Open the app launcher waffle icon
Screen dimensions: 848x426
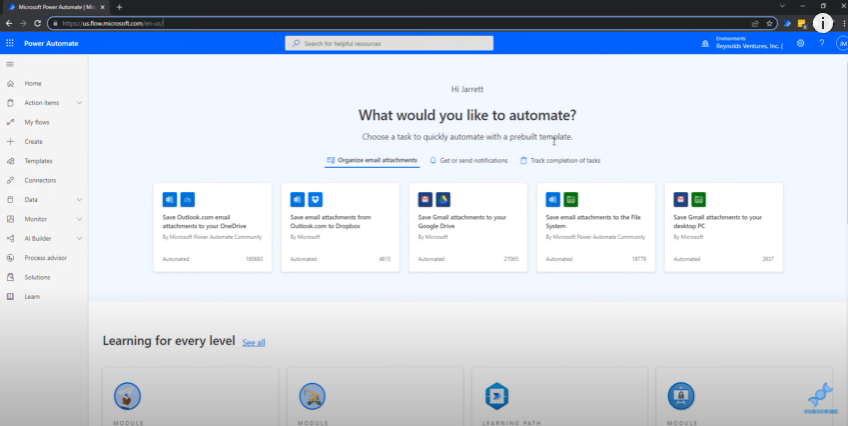point(10,43)
